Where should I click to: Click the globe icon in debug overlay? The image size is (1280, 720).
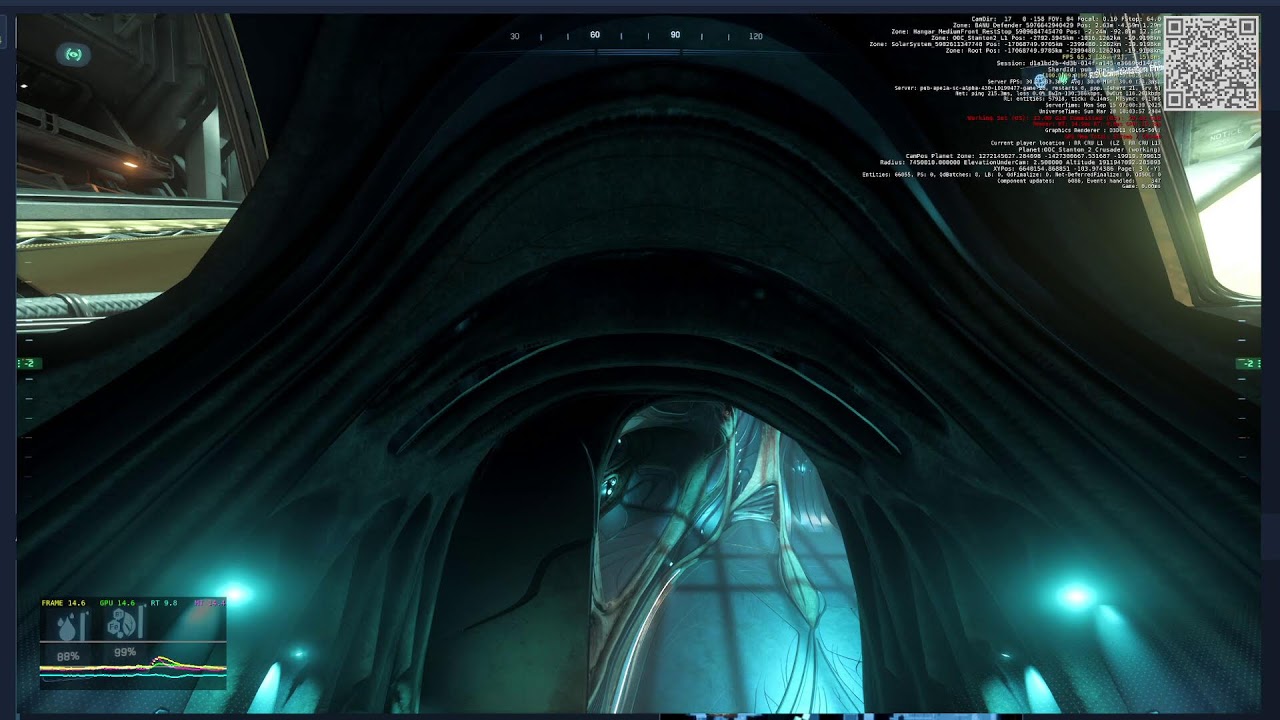pyautogui.click(x=1040, y=79)
